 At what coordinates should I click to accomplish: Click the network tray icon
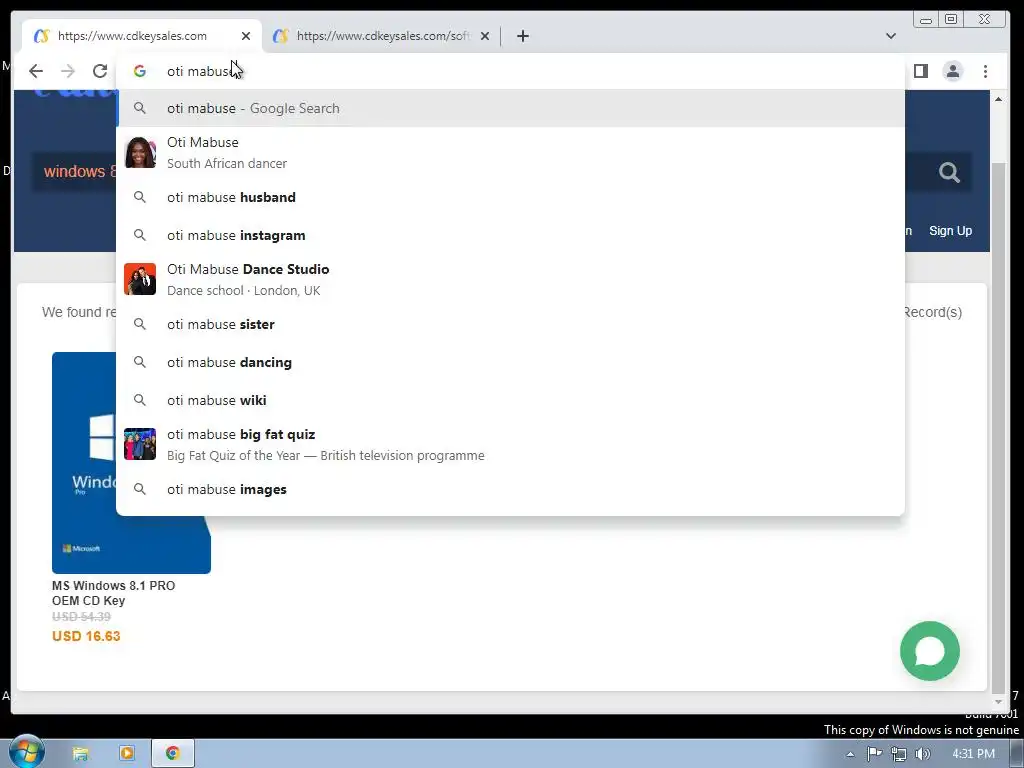[899, 754]
